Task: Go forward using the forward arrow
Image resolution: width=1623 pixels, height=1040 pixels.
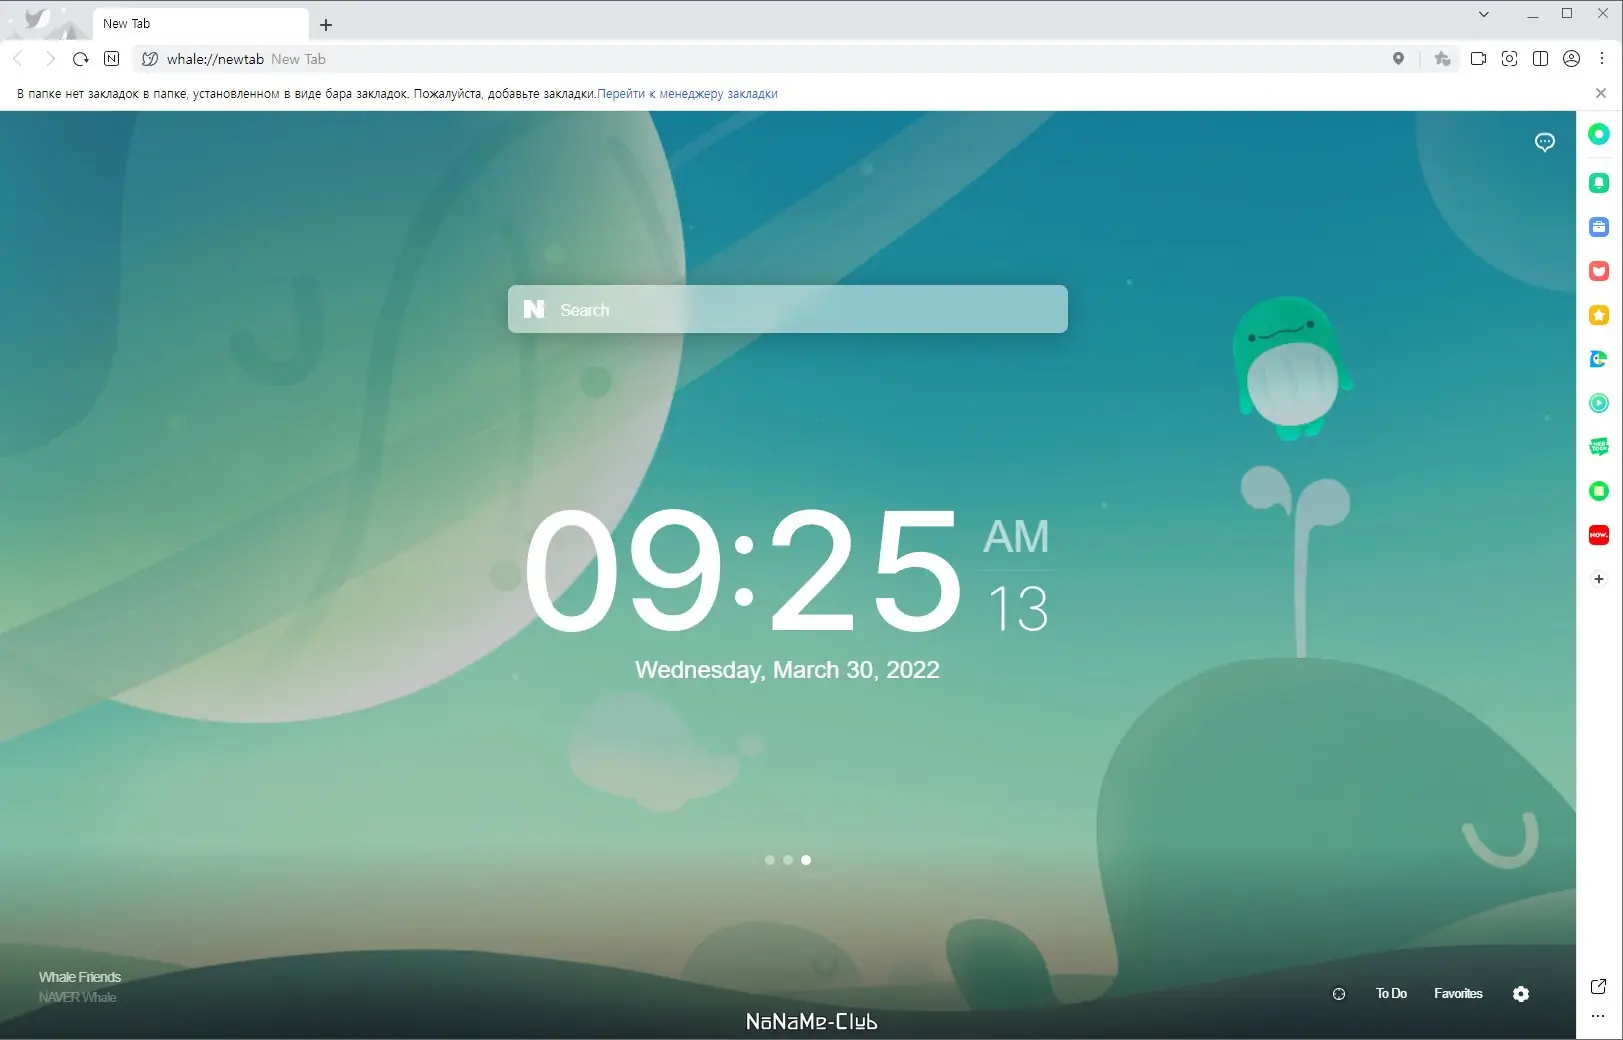Action: (x=50, y=59)
